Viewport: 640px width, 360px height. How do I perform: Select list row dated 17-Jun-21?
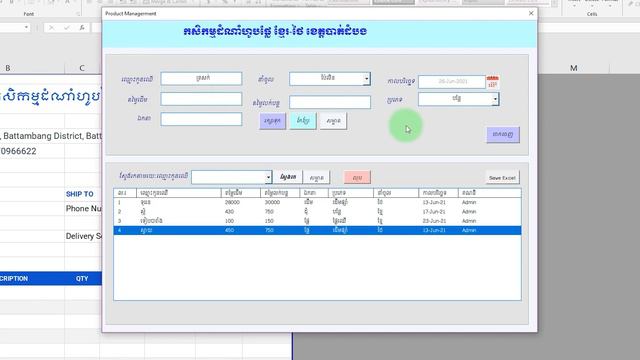(x=317, y=212)
